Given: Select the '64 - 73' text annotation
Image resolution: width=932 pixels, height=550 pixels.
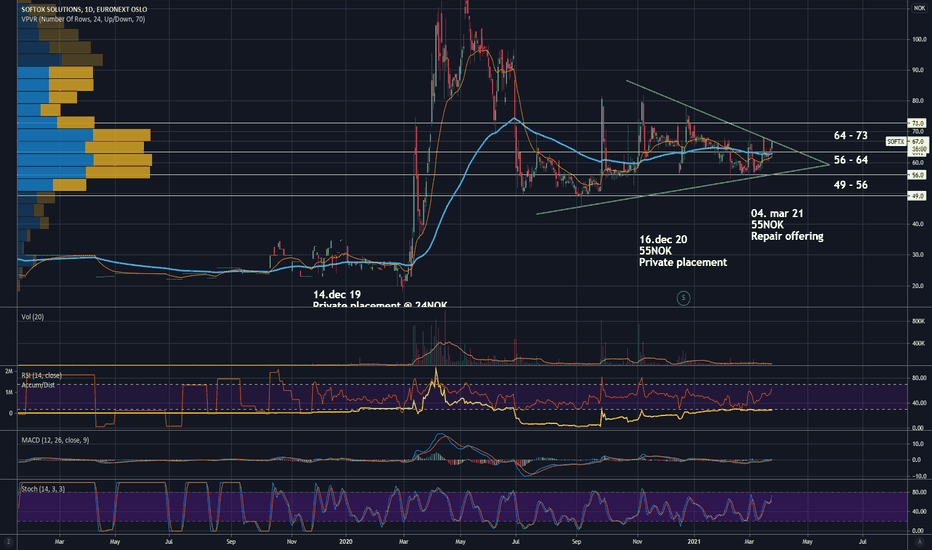Looking at the screenshot, I should click(x=851, y=136).
